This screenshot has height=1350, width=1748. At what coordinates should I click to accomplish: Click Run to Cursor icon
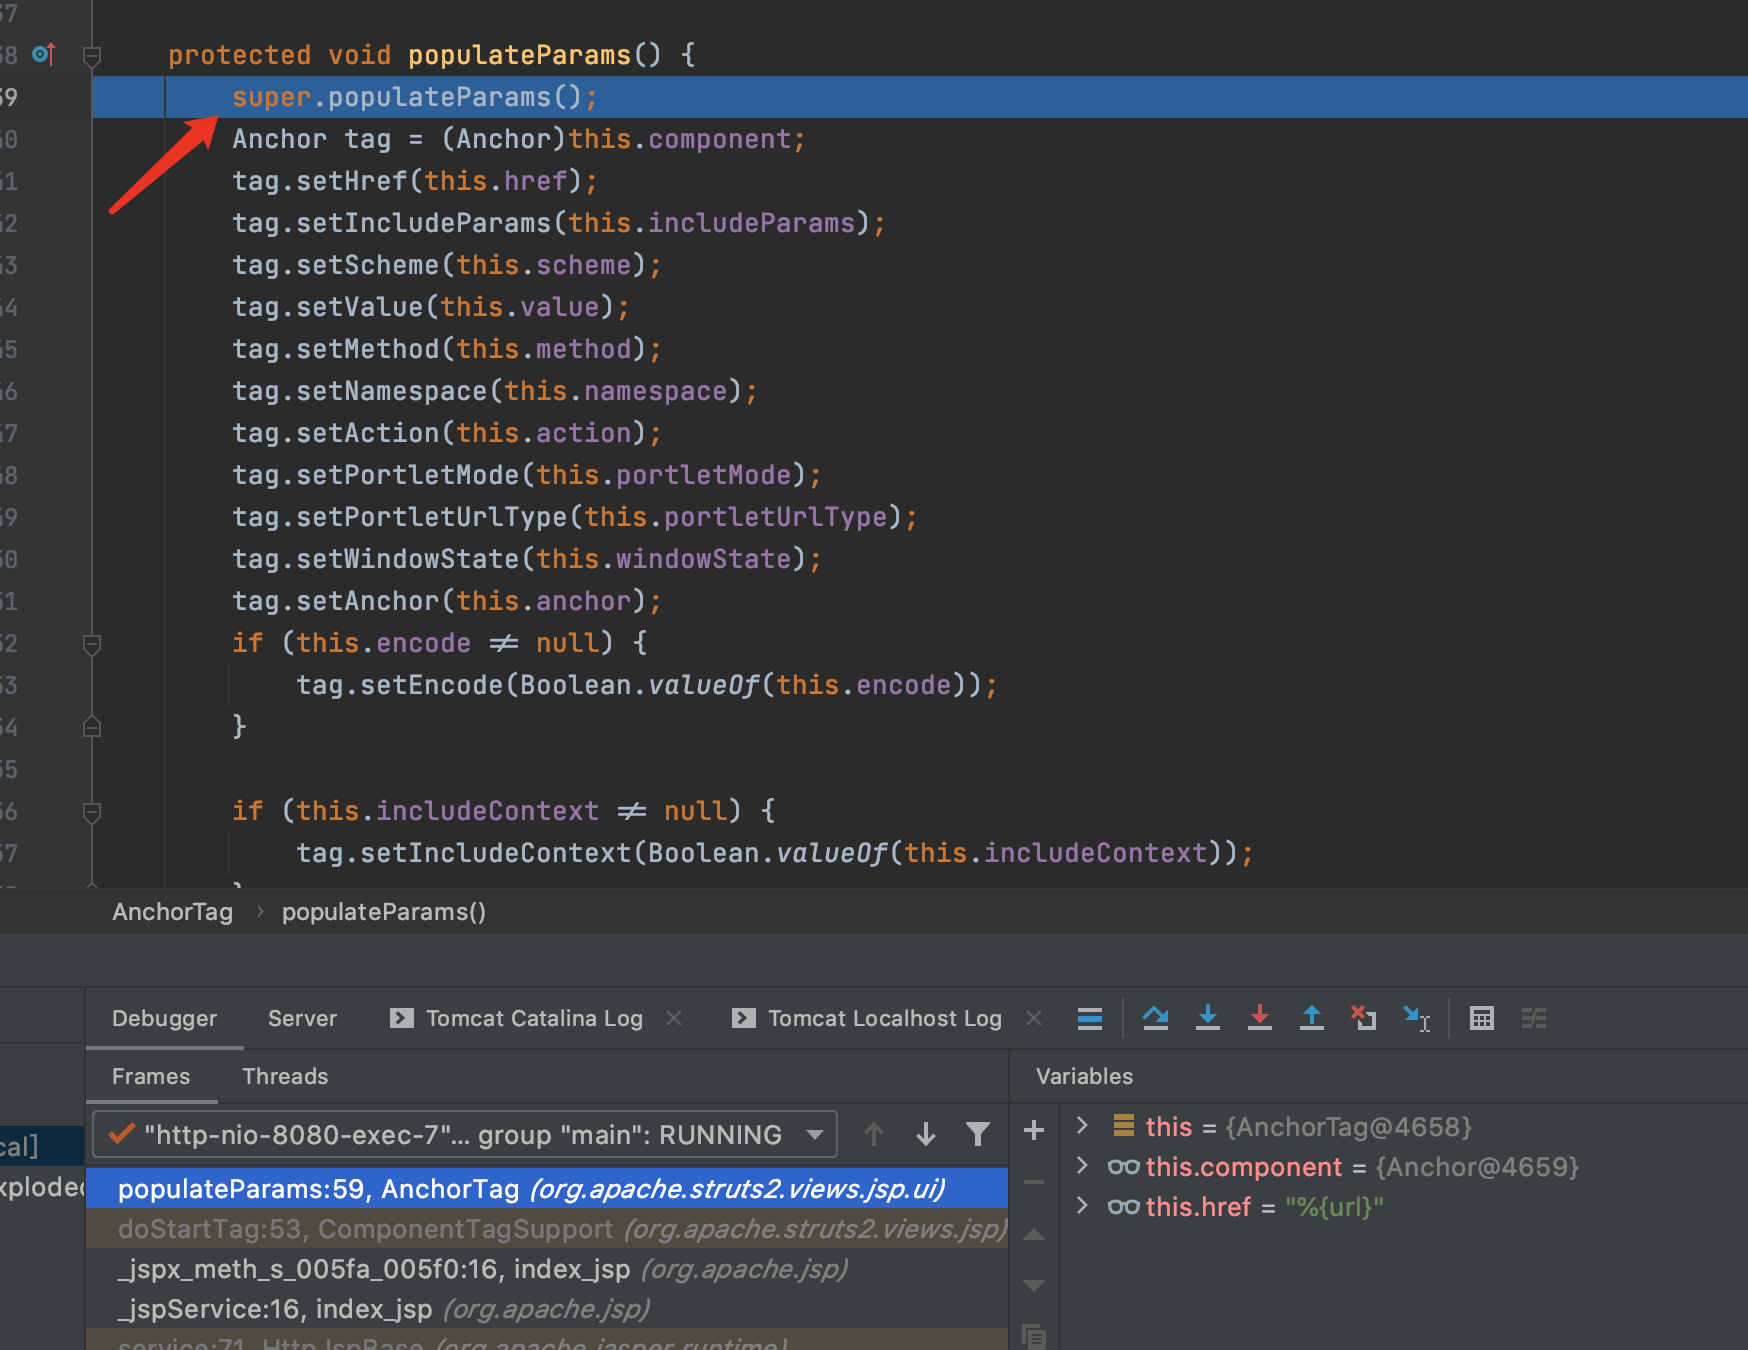point(1417,1018)
